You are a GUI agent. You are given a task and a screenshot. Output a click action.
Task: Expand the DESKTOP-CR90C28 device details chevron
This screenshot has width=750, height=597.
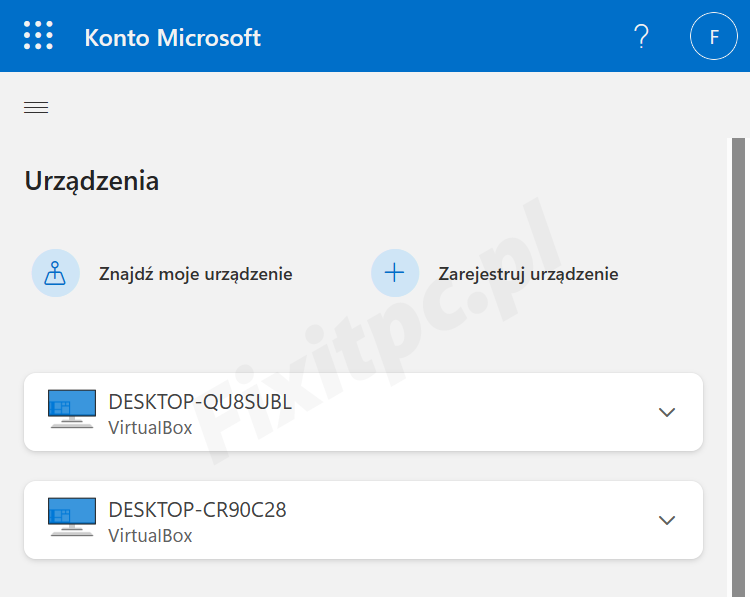[667, 520]
